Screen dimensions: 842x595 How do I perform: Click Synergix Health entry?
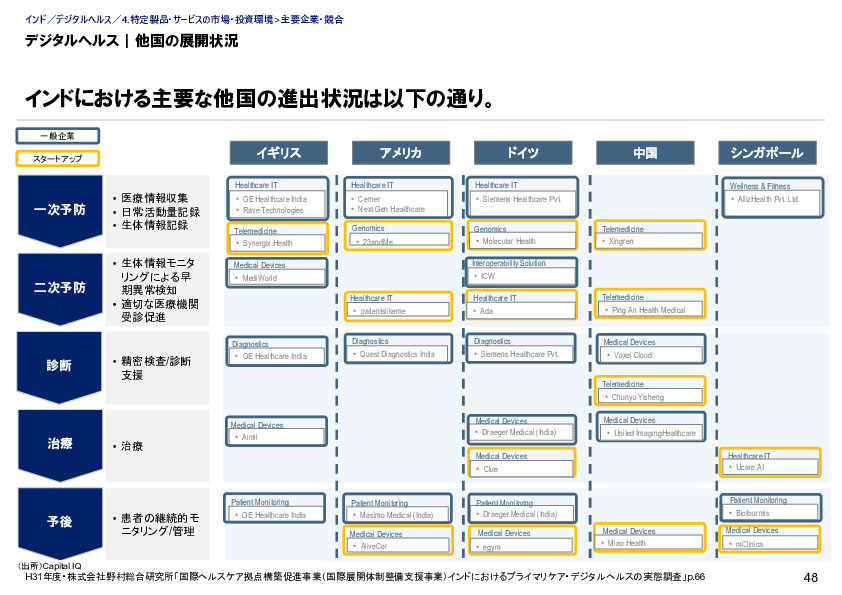tap(267, 243)
